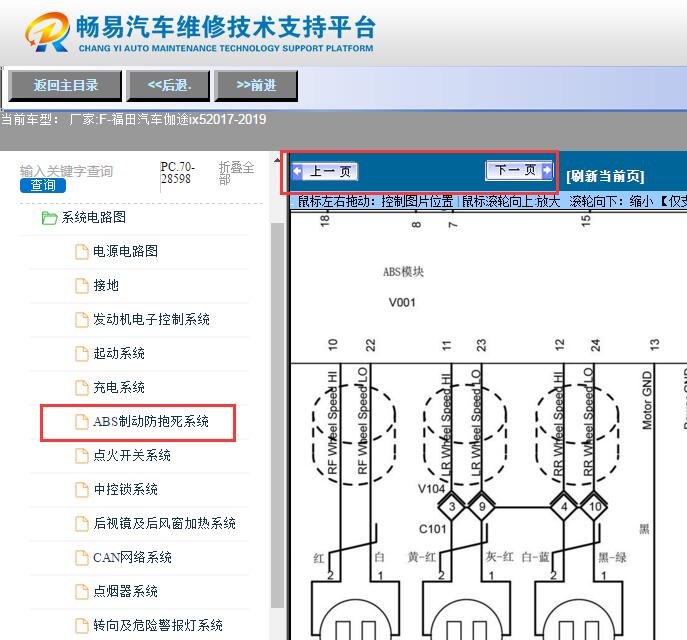
Task: Click the document icon beside 接地
Action: click(81, 286)
